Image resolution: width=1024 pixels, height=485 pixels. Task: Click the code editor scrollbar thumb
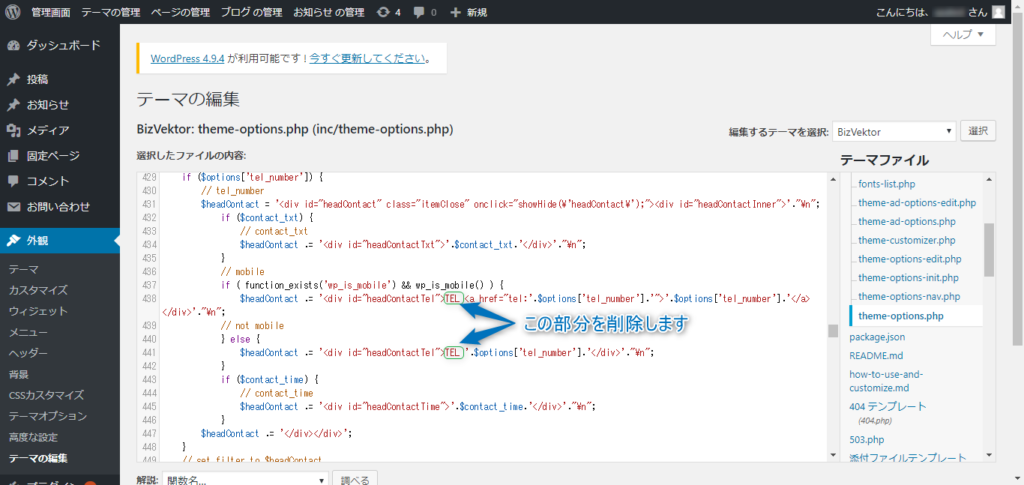coord(833,331)
